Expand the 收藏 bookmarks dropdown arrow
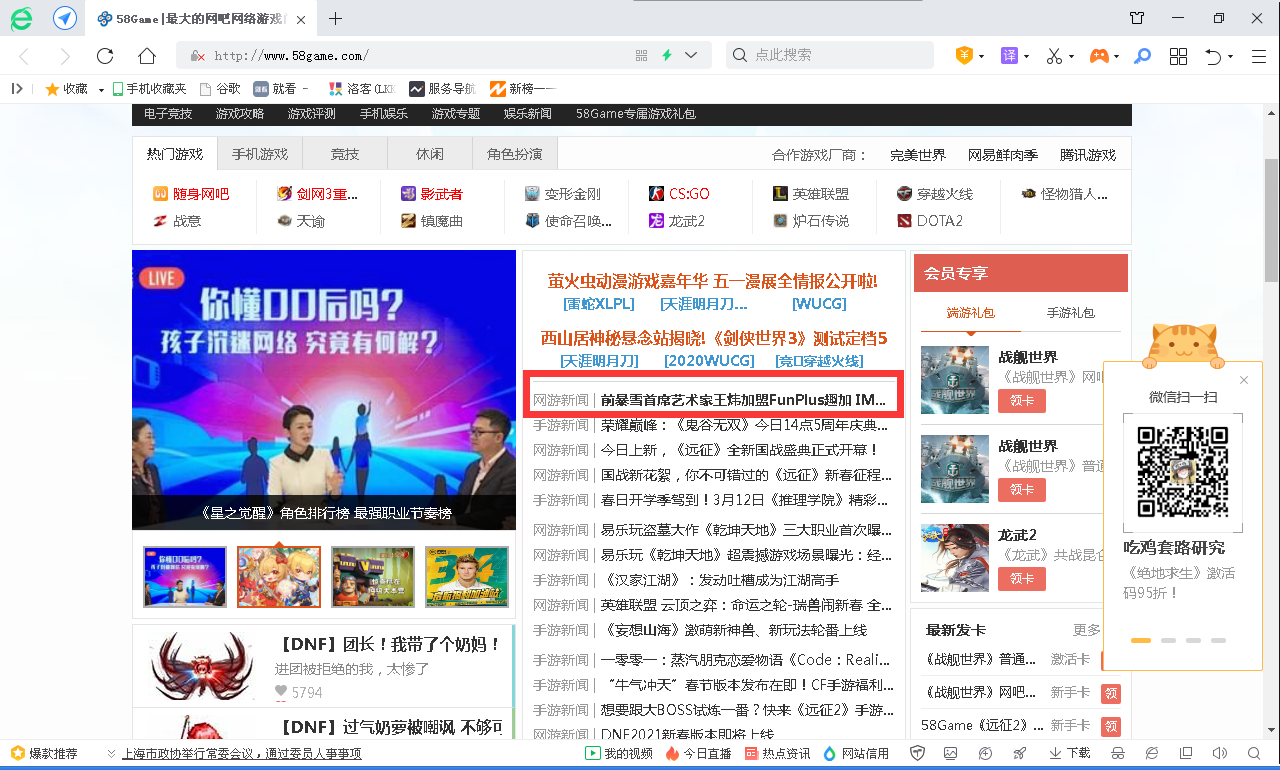Screen dimensions: 1280x770 (101, 90)
